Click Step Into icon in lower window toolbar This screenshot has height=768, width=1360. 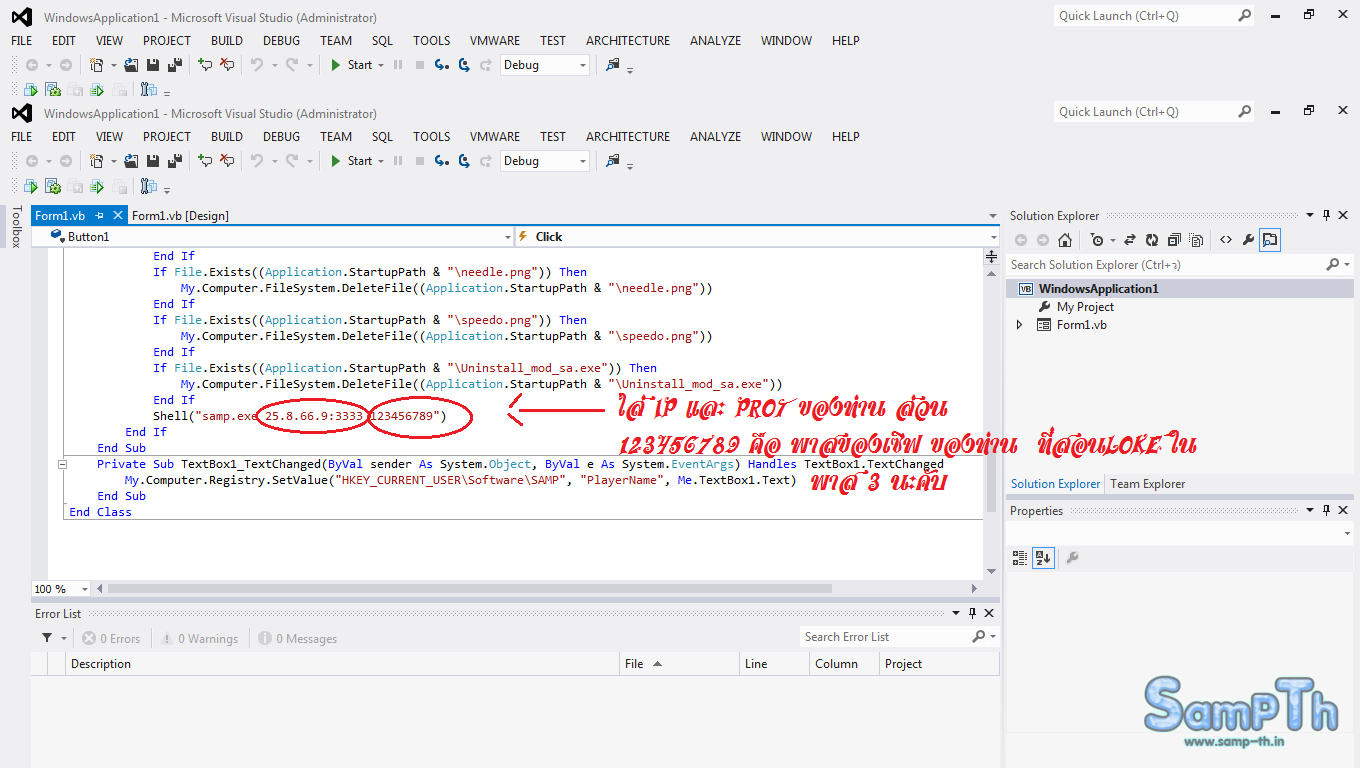(x=442, y=161)
